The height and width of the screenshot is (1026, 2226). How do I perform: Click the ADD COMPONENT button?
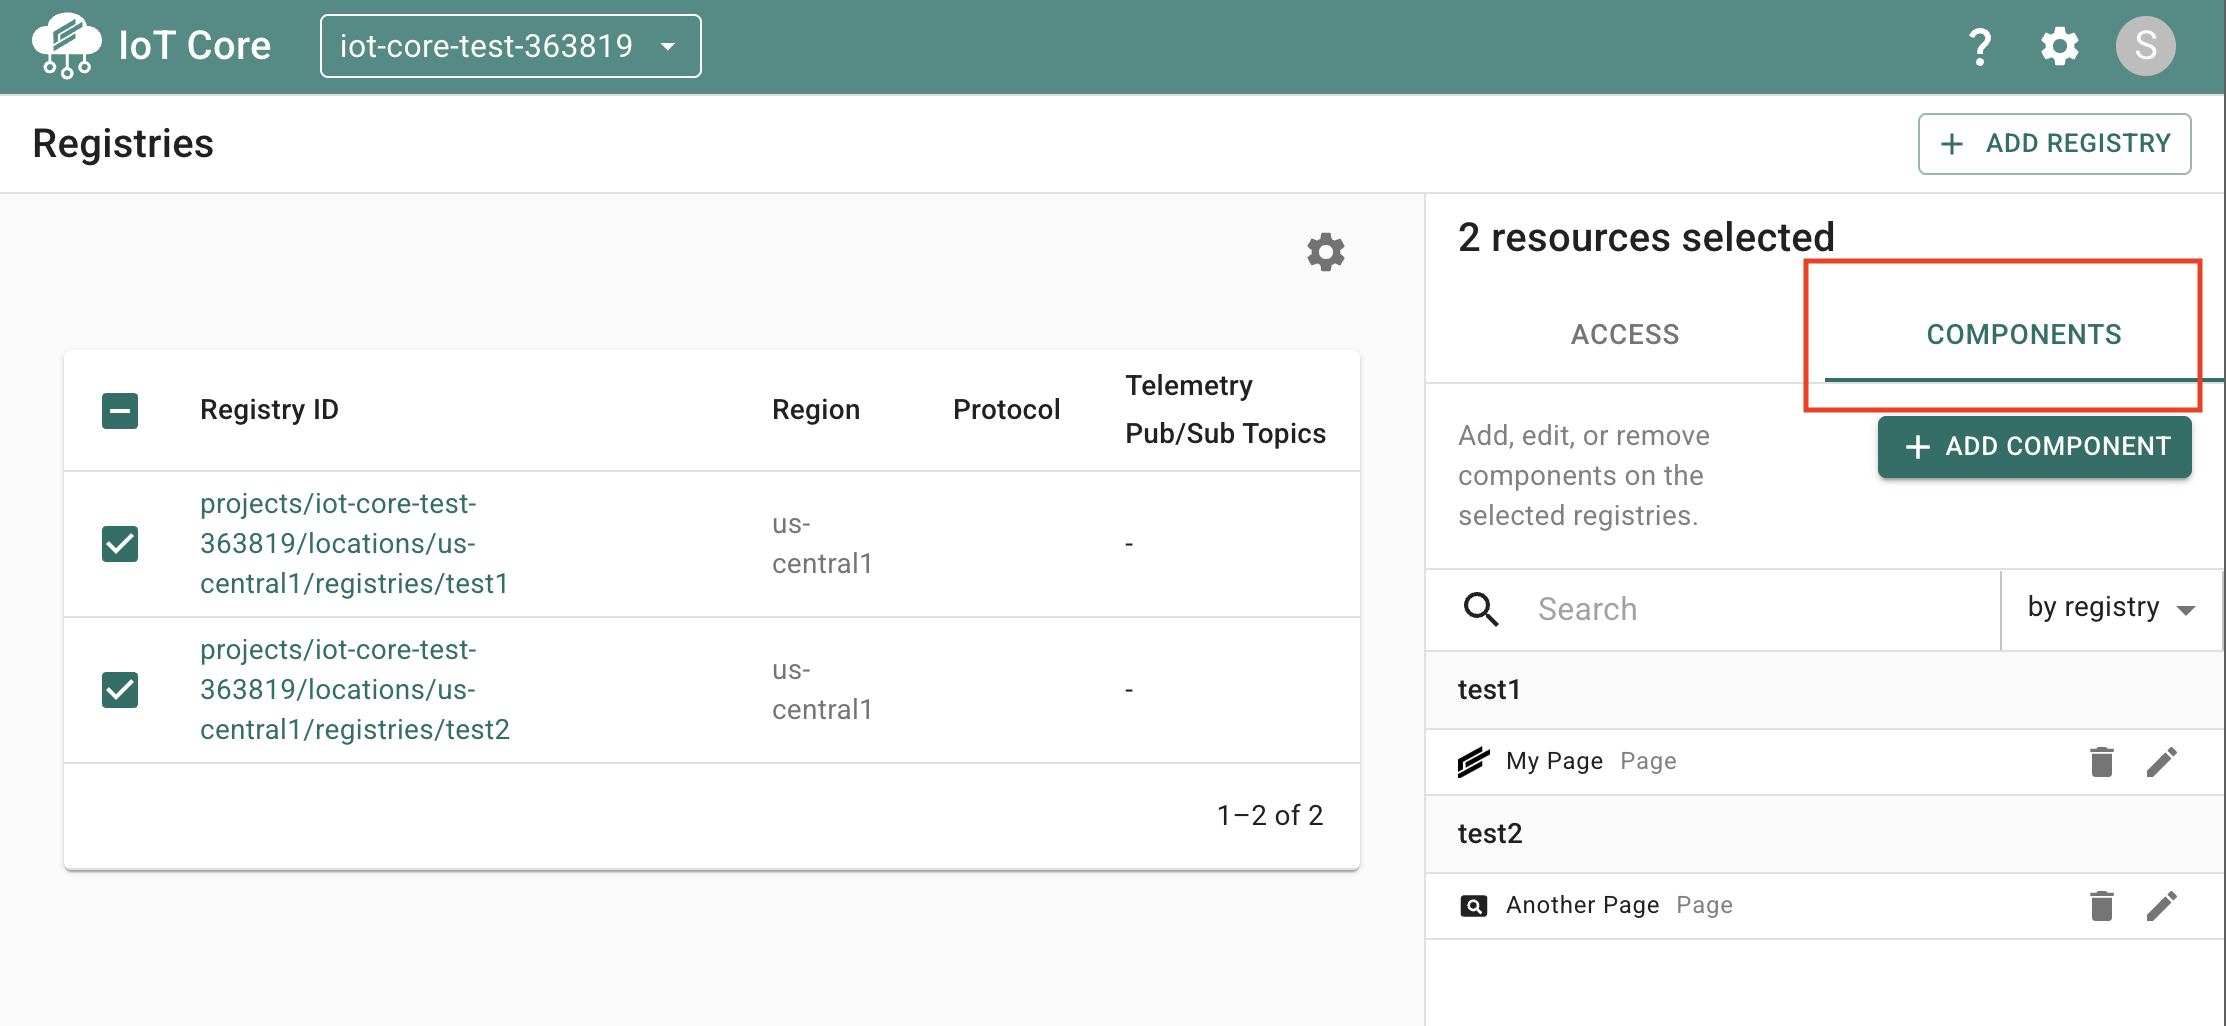[x=2034, y=447]
